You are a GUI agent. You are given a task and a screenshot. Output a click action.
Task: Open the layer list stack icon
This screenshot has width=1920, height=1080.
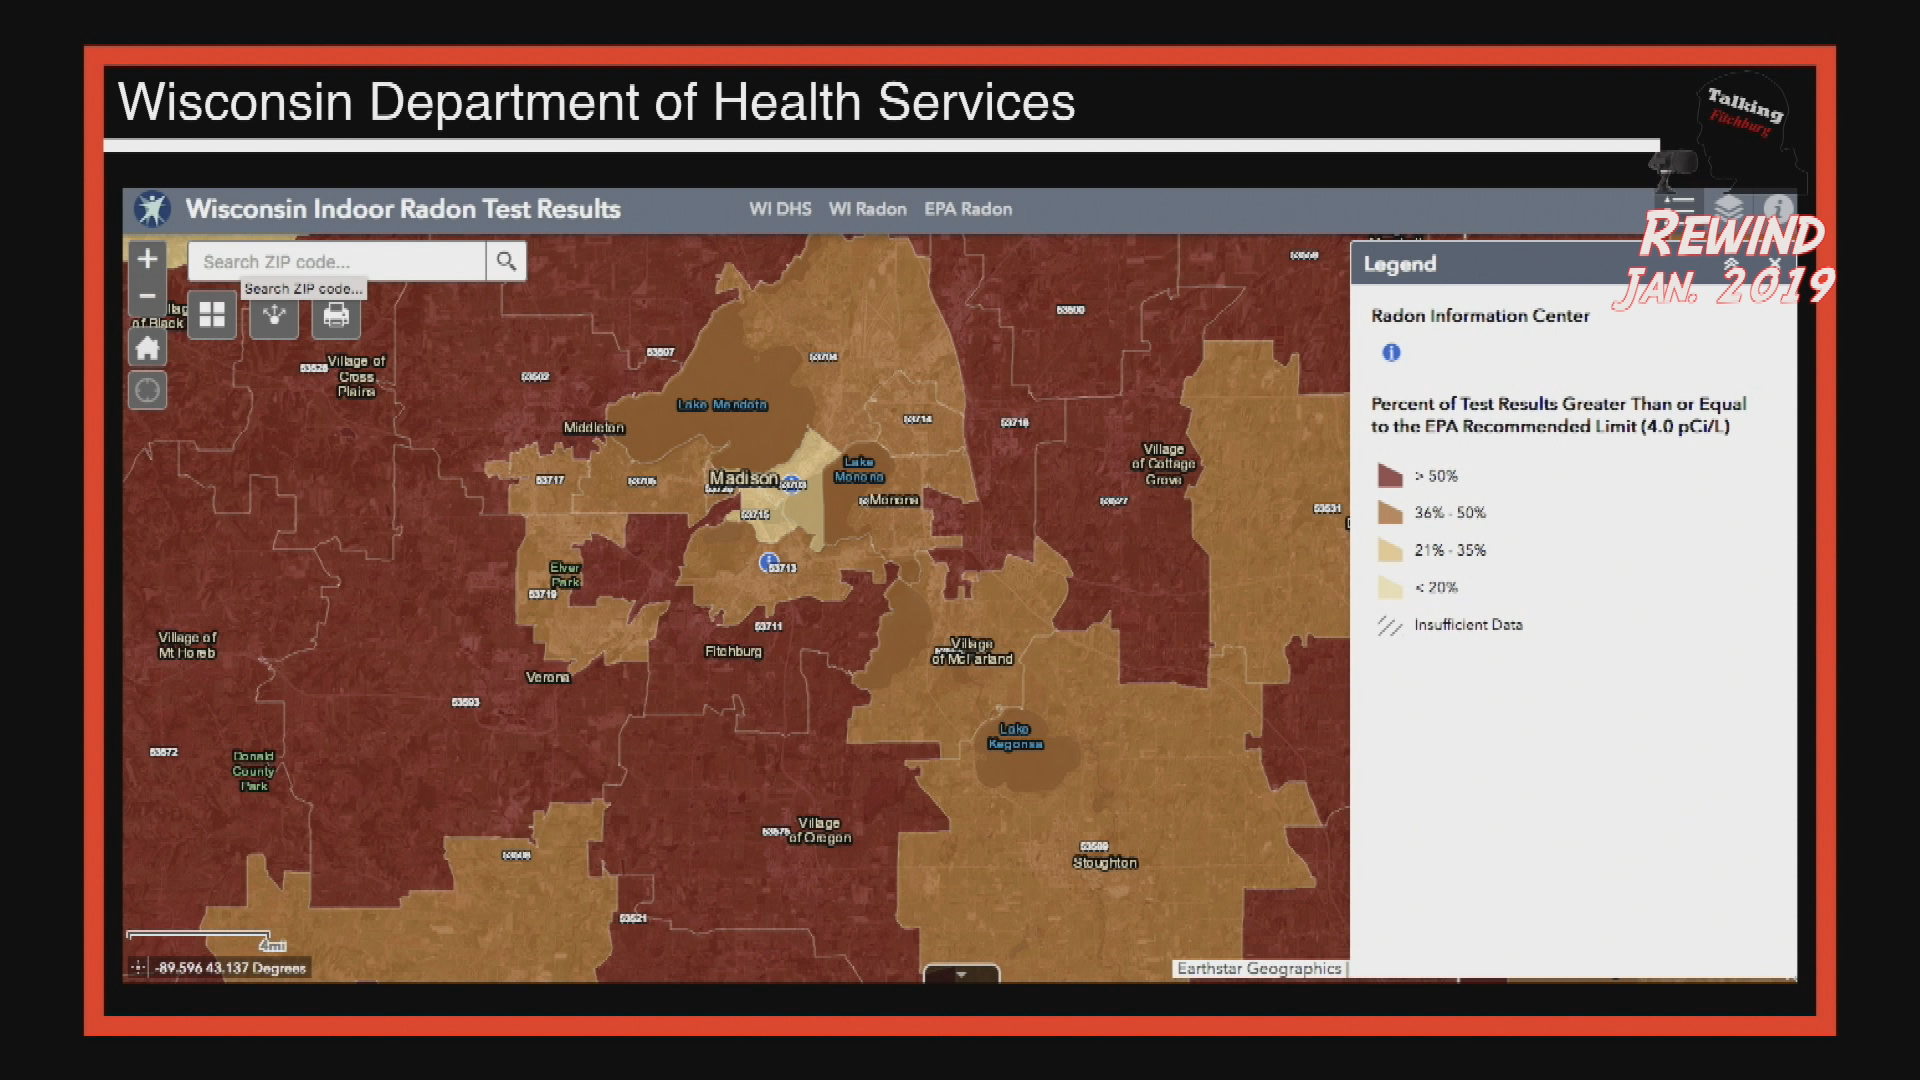point(1728,208)
